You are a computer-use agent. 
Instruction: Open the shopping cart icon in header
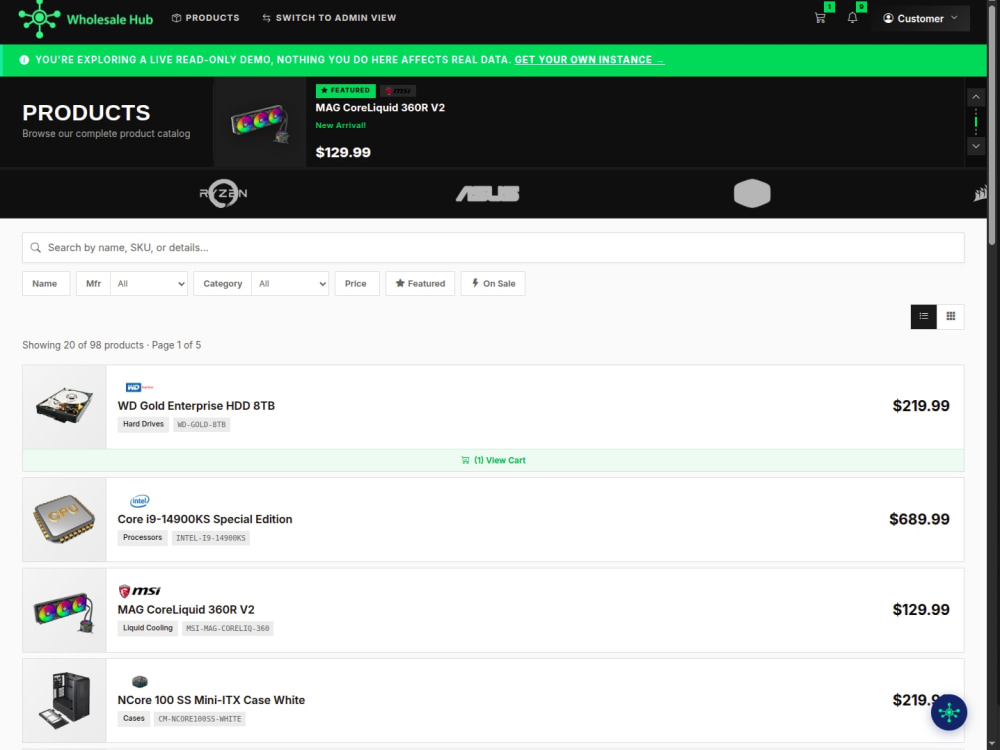[820, 18]
